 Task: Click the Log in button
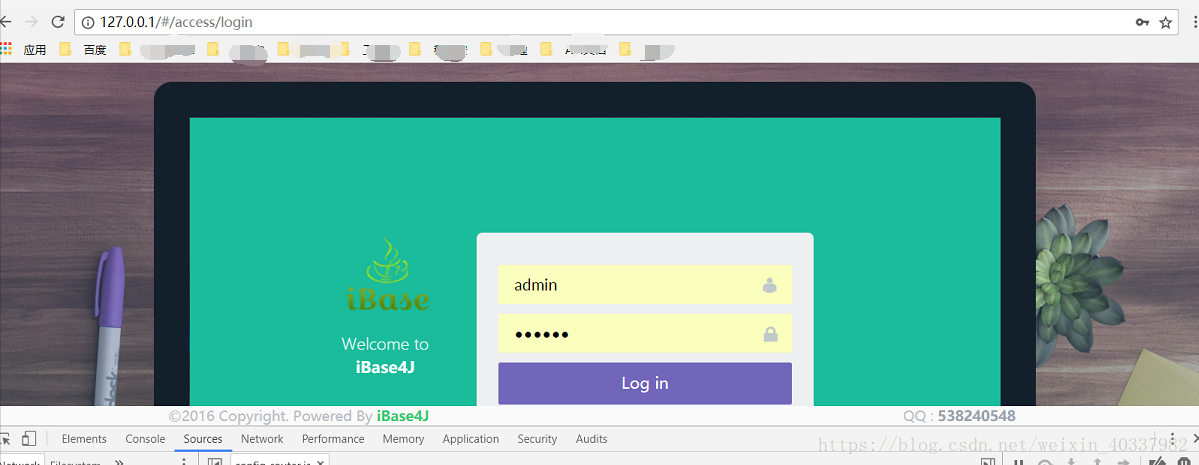coord(645,383)
